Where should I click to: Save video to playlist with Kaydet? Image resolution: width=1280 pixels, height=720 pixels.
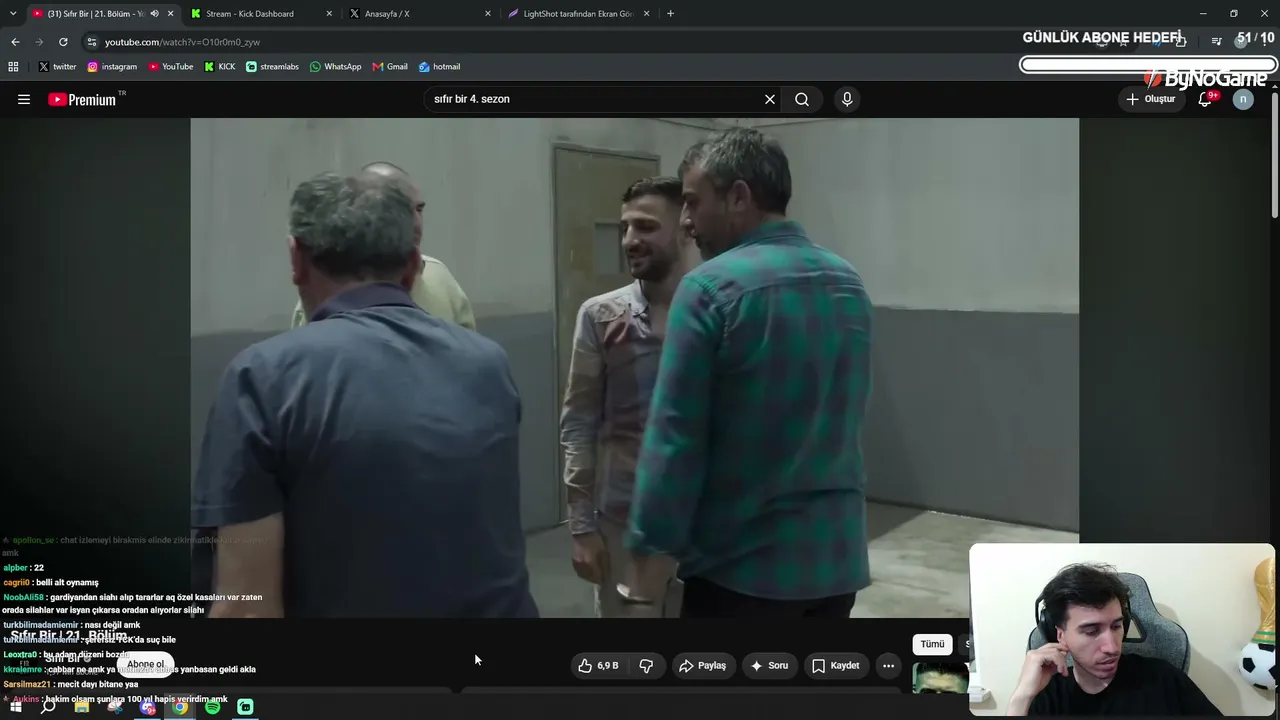pyautogui.click(x=835, y=665)
